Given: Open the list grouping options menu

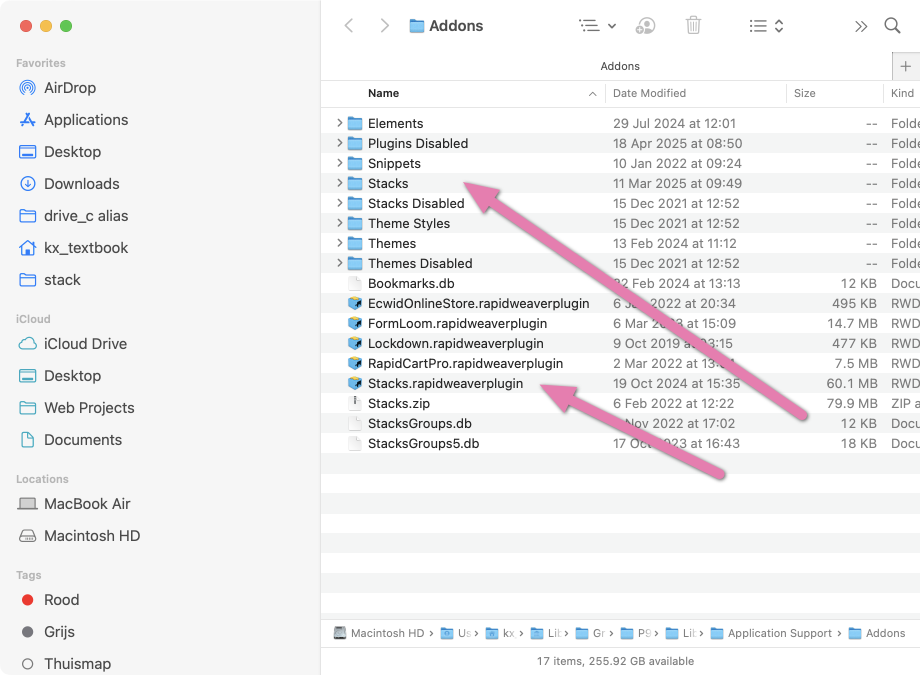Looking at the screenshot, I should [x=597, y=26].
